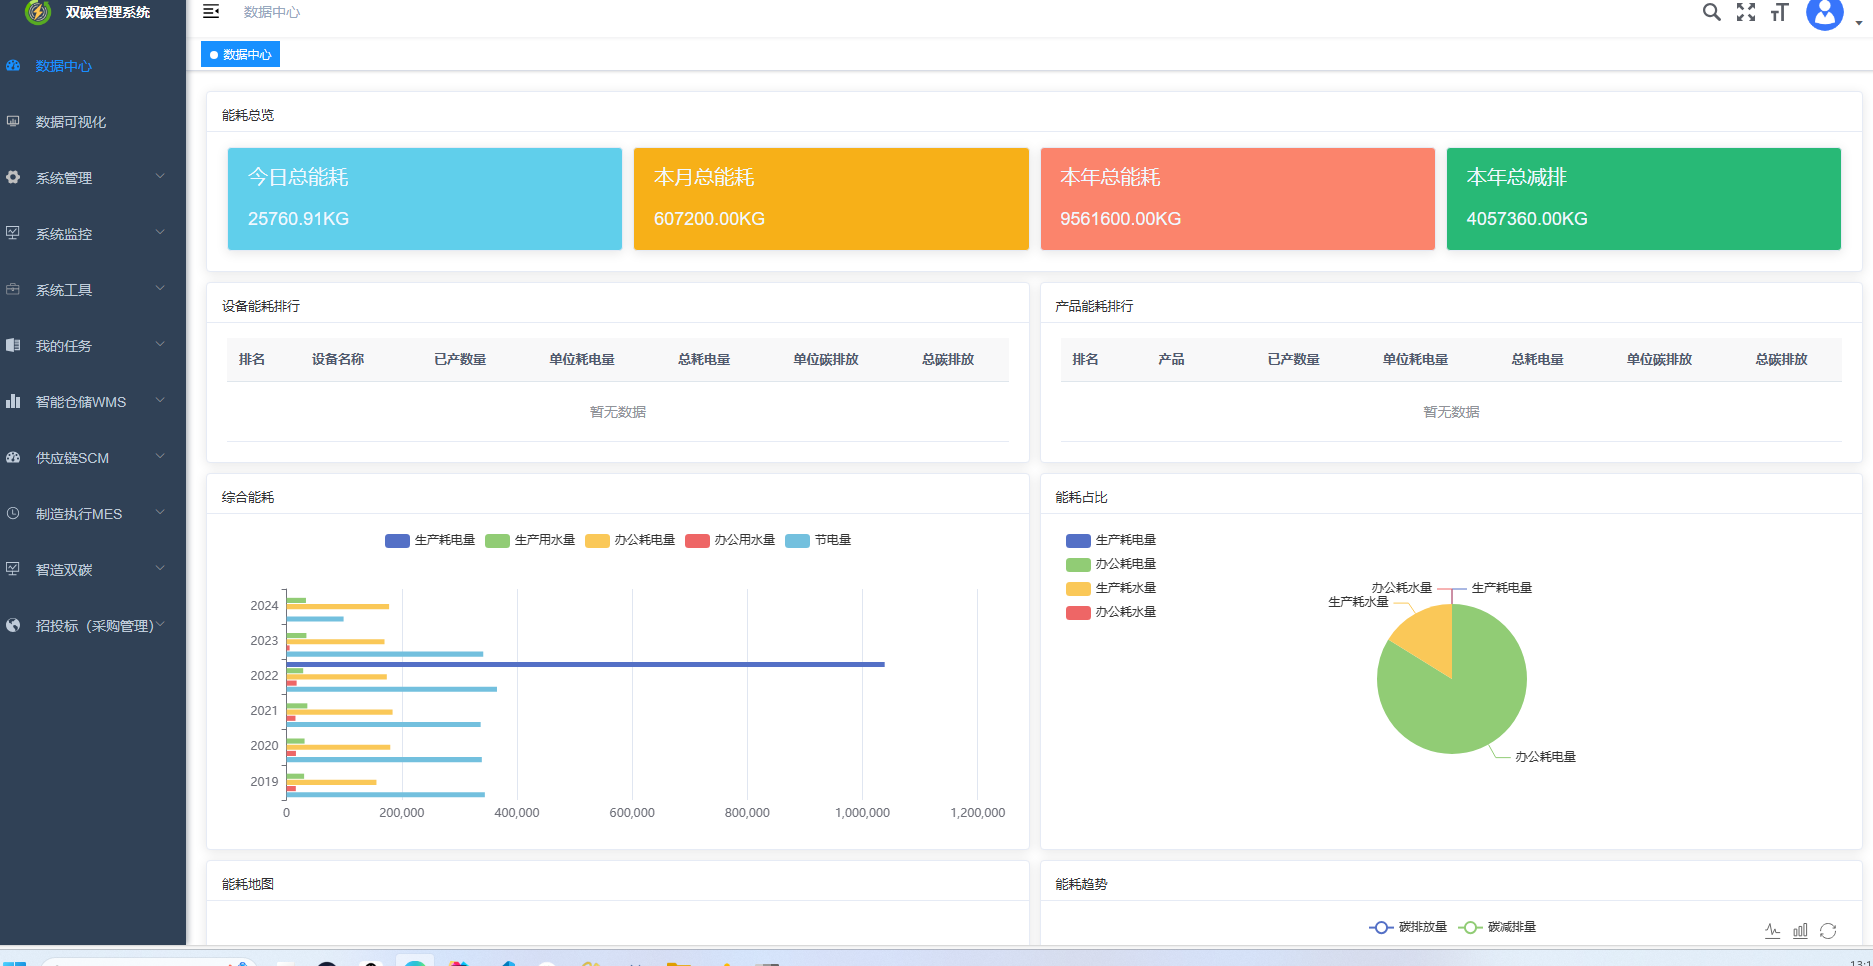Image resolution: width=1873 pixels, height=966 pixels.
Task: Toggle 碳排放量 line in 能耗趋势 legend
Action: 1408,927
